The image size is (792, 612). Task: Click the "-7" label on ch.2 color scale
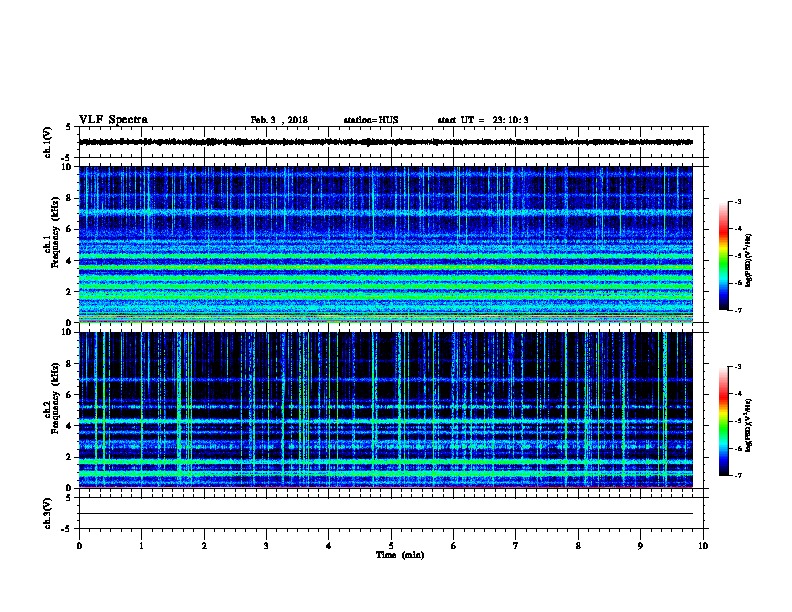(x=737, y=475)
